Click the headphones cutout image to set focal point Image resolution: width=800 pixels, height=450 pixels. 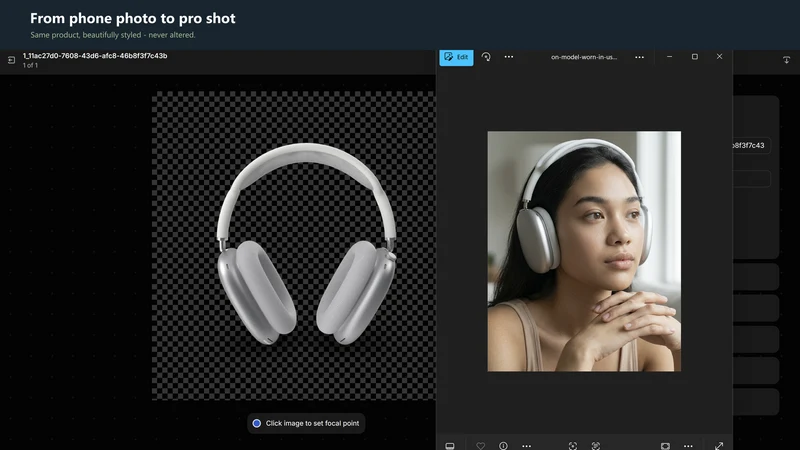click(x=307, y=244)
